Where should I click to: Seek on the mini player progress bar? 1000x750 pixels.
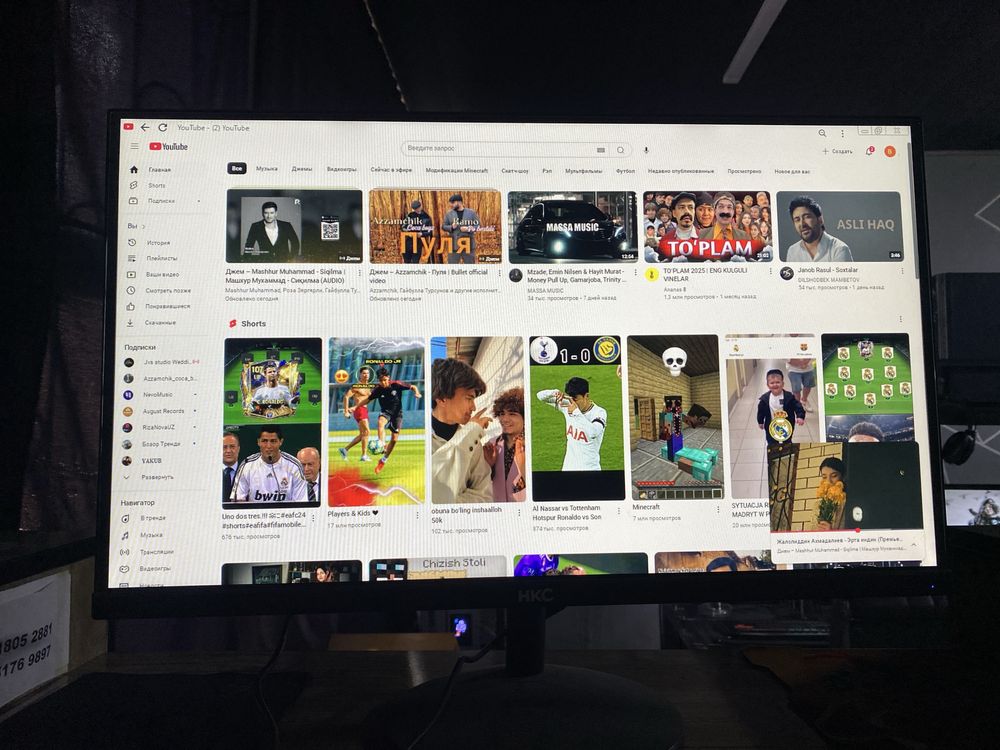(845, 529)
